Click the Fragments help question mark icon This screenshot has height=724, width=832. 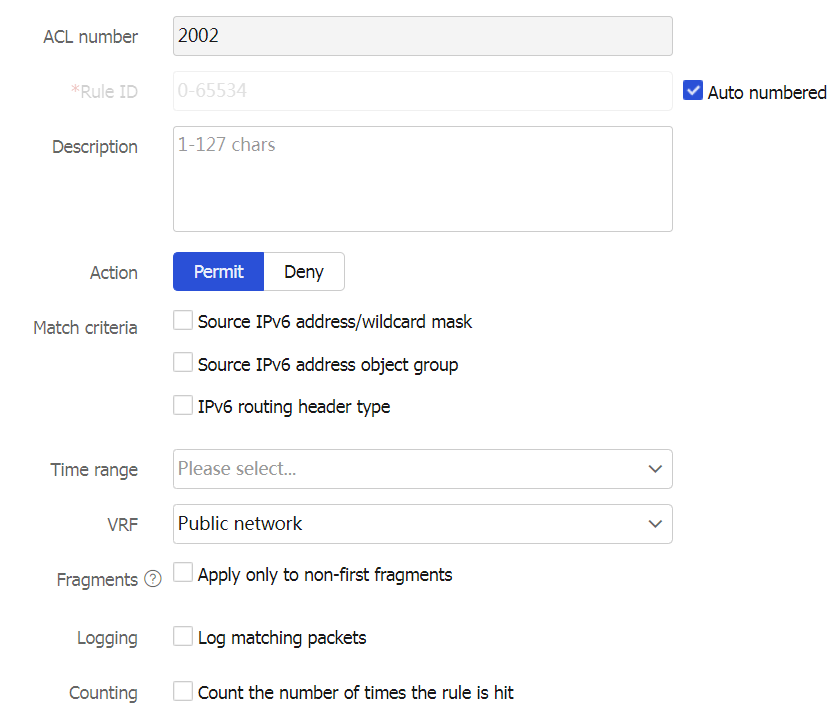click(152, 580)
